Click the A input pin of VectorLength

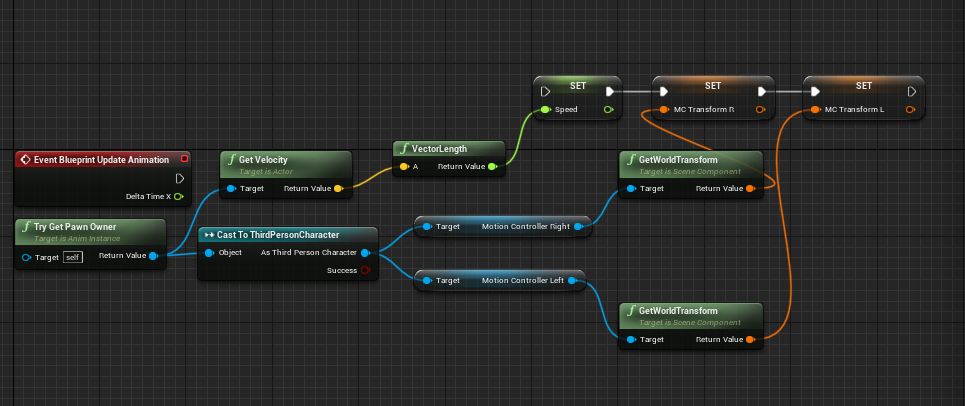coord(404,167)
